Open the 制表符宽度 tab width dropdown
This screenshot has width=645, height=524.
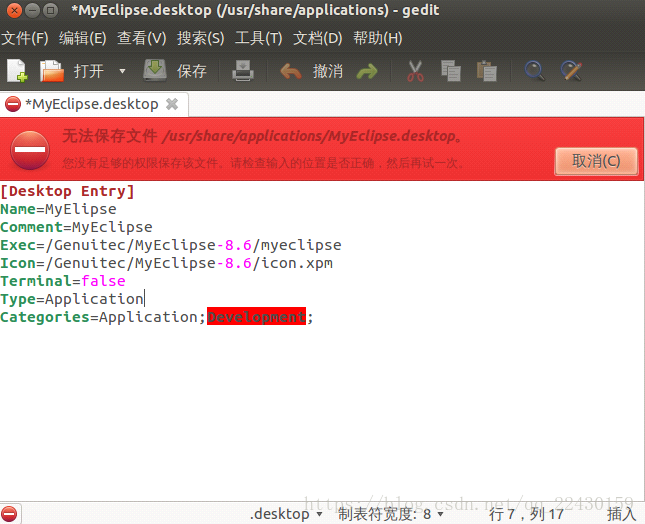coord(391,514)
